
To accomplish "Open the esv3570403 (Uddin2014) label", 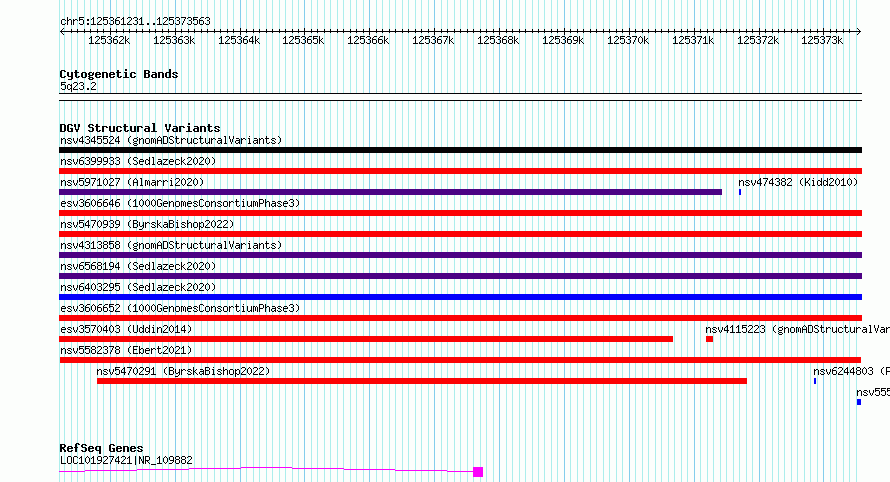I will point(126,329).
